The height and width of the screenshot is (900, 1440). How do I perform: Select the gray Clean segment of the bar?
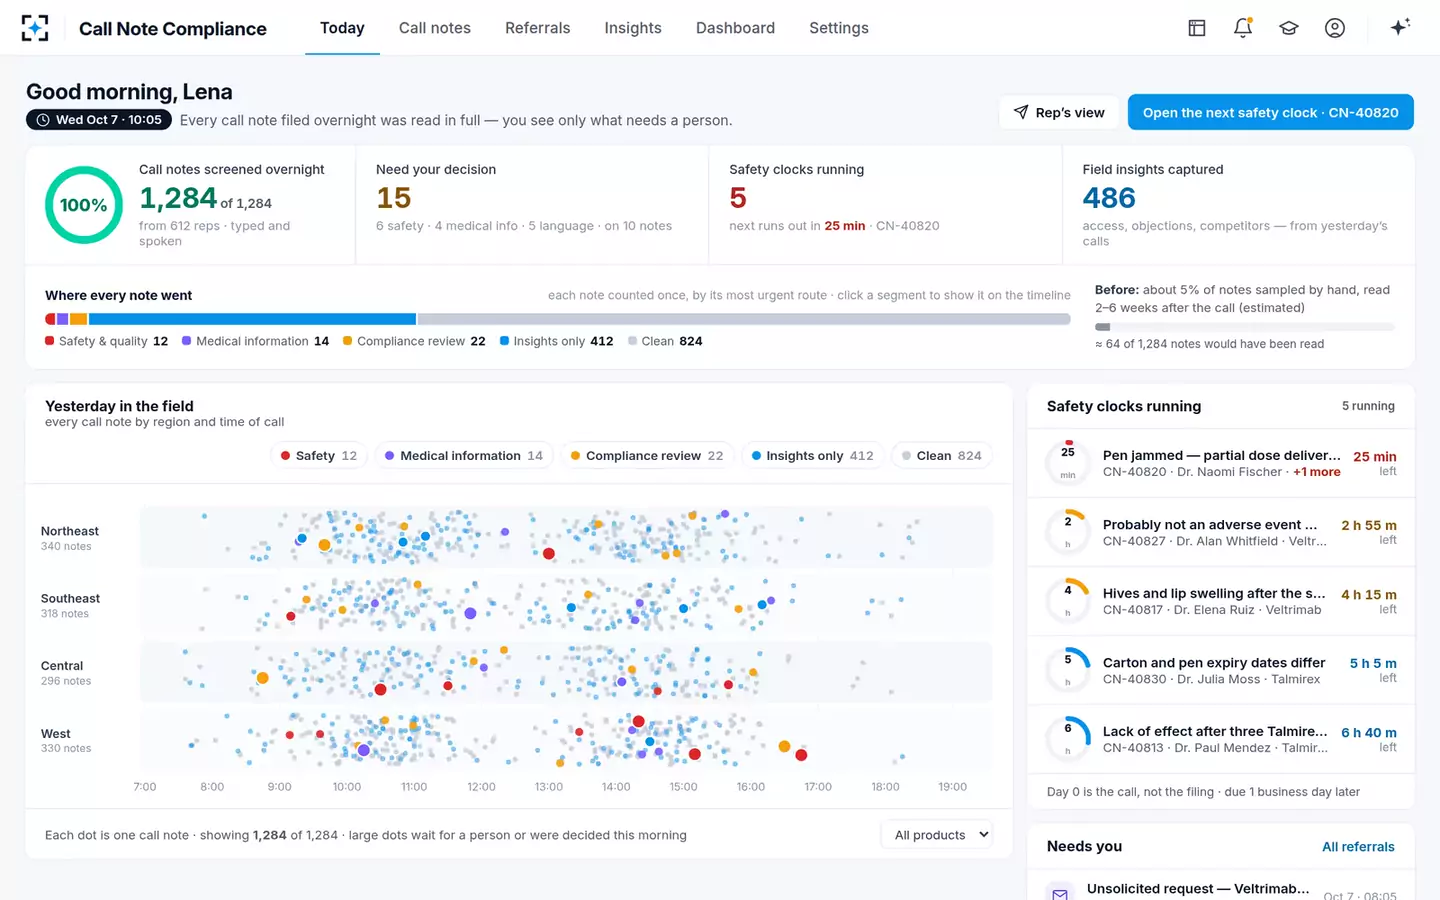(x=744, y=319)
